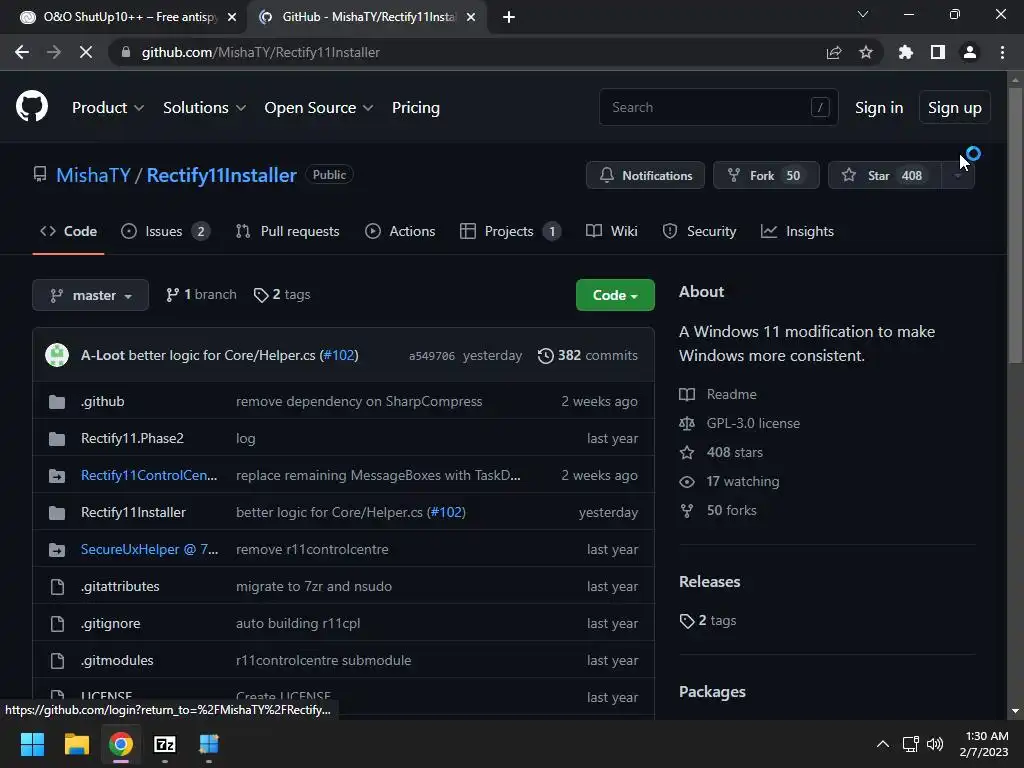The height and width of the screenshot is (768, 1024).
Task: Open a new browser tab with the plus button
Action: [509, 17]
